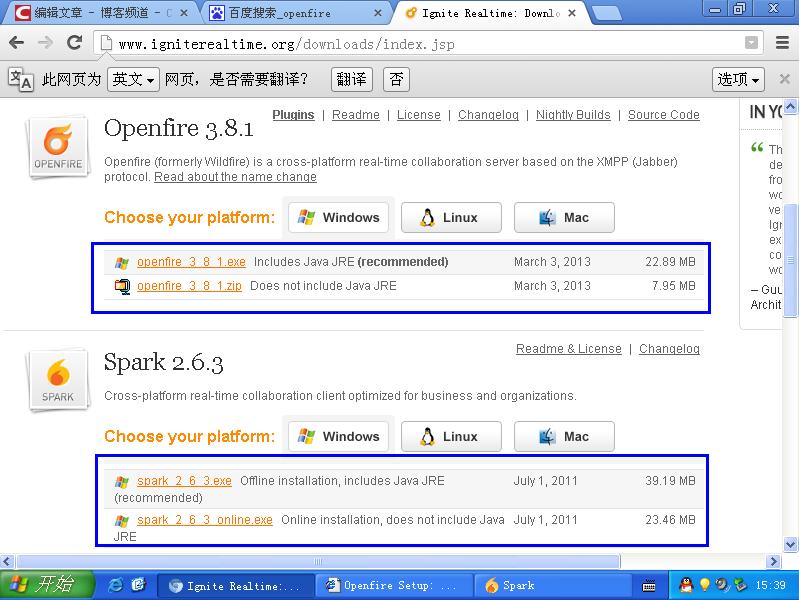Download spark_2_6_3_online.exe
The width and height of the screenshot is (799, 600).
(204, 520)
